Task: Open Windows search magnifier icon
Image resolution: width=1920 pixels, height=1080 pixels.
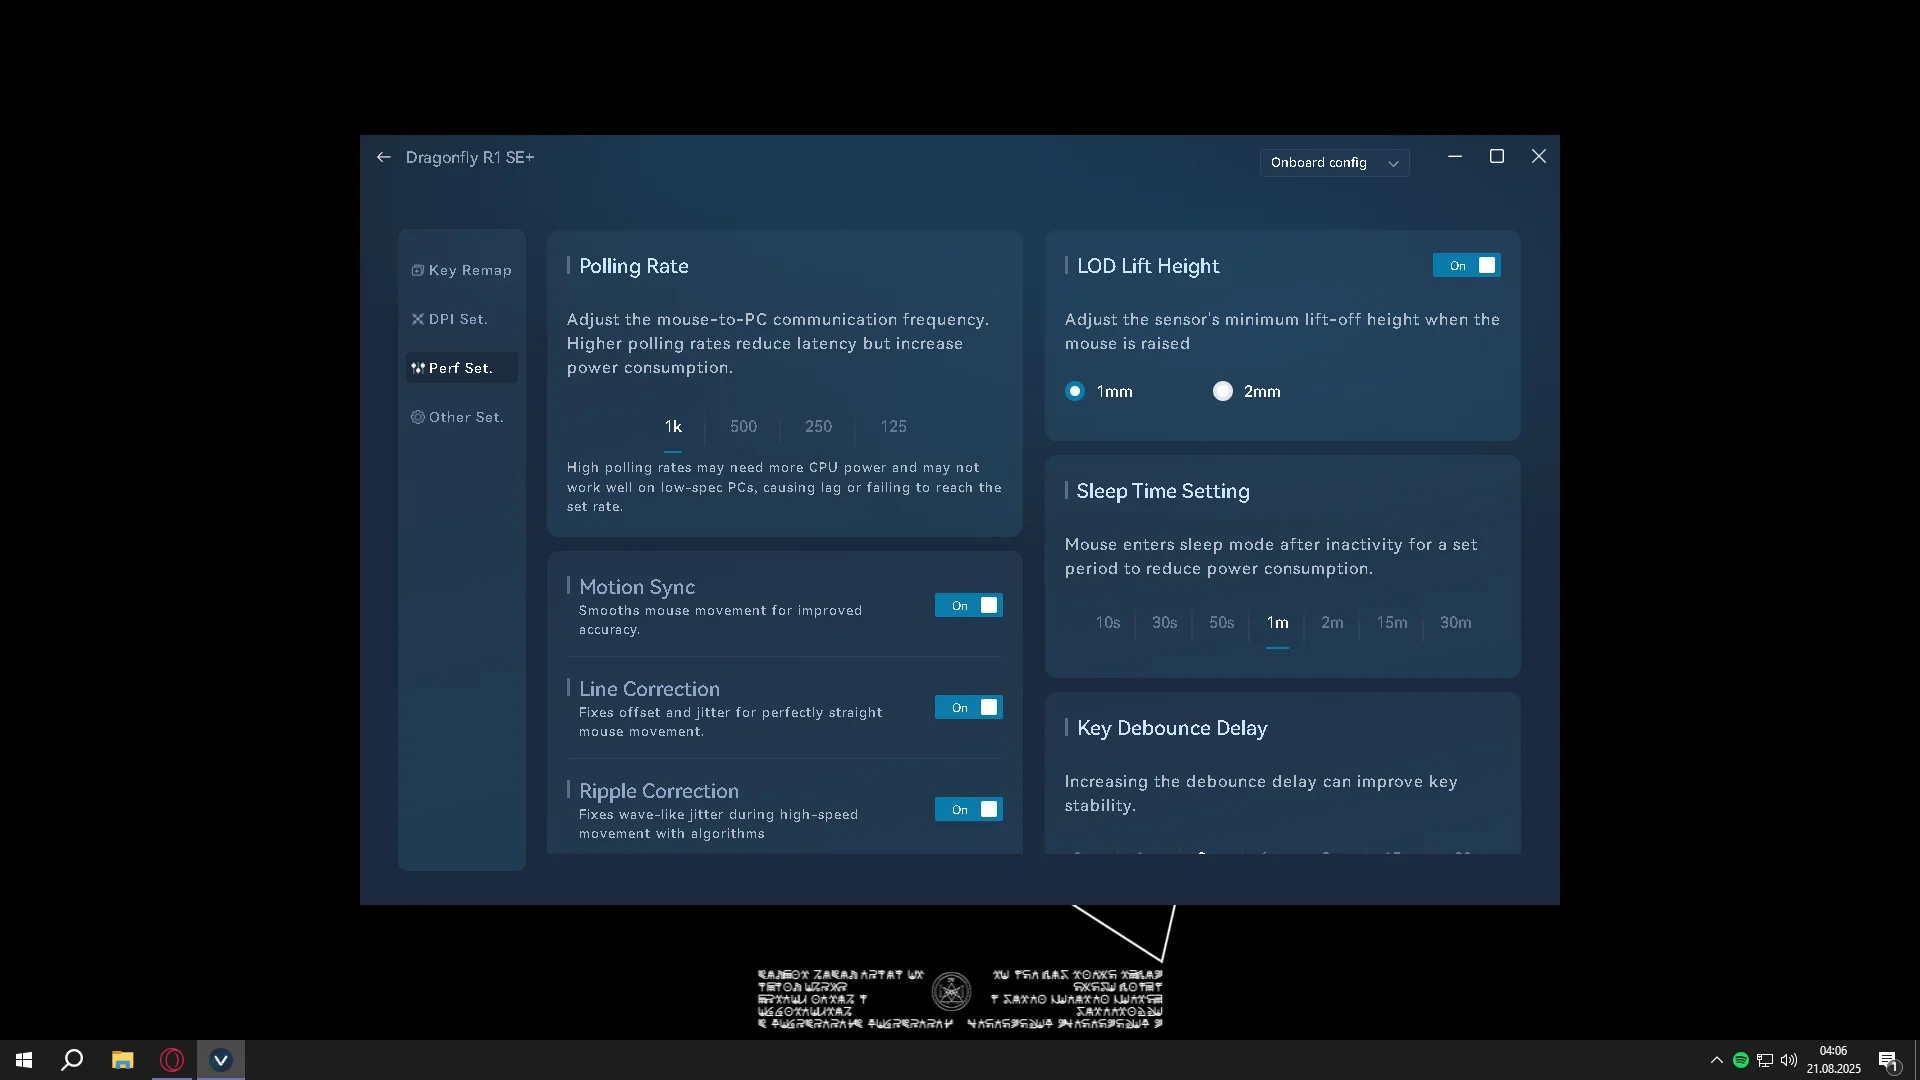Action: pos(72,1060)
